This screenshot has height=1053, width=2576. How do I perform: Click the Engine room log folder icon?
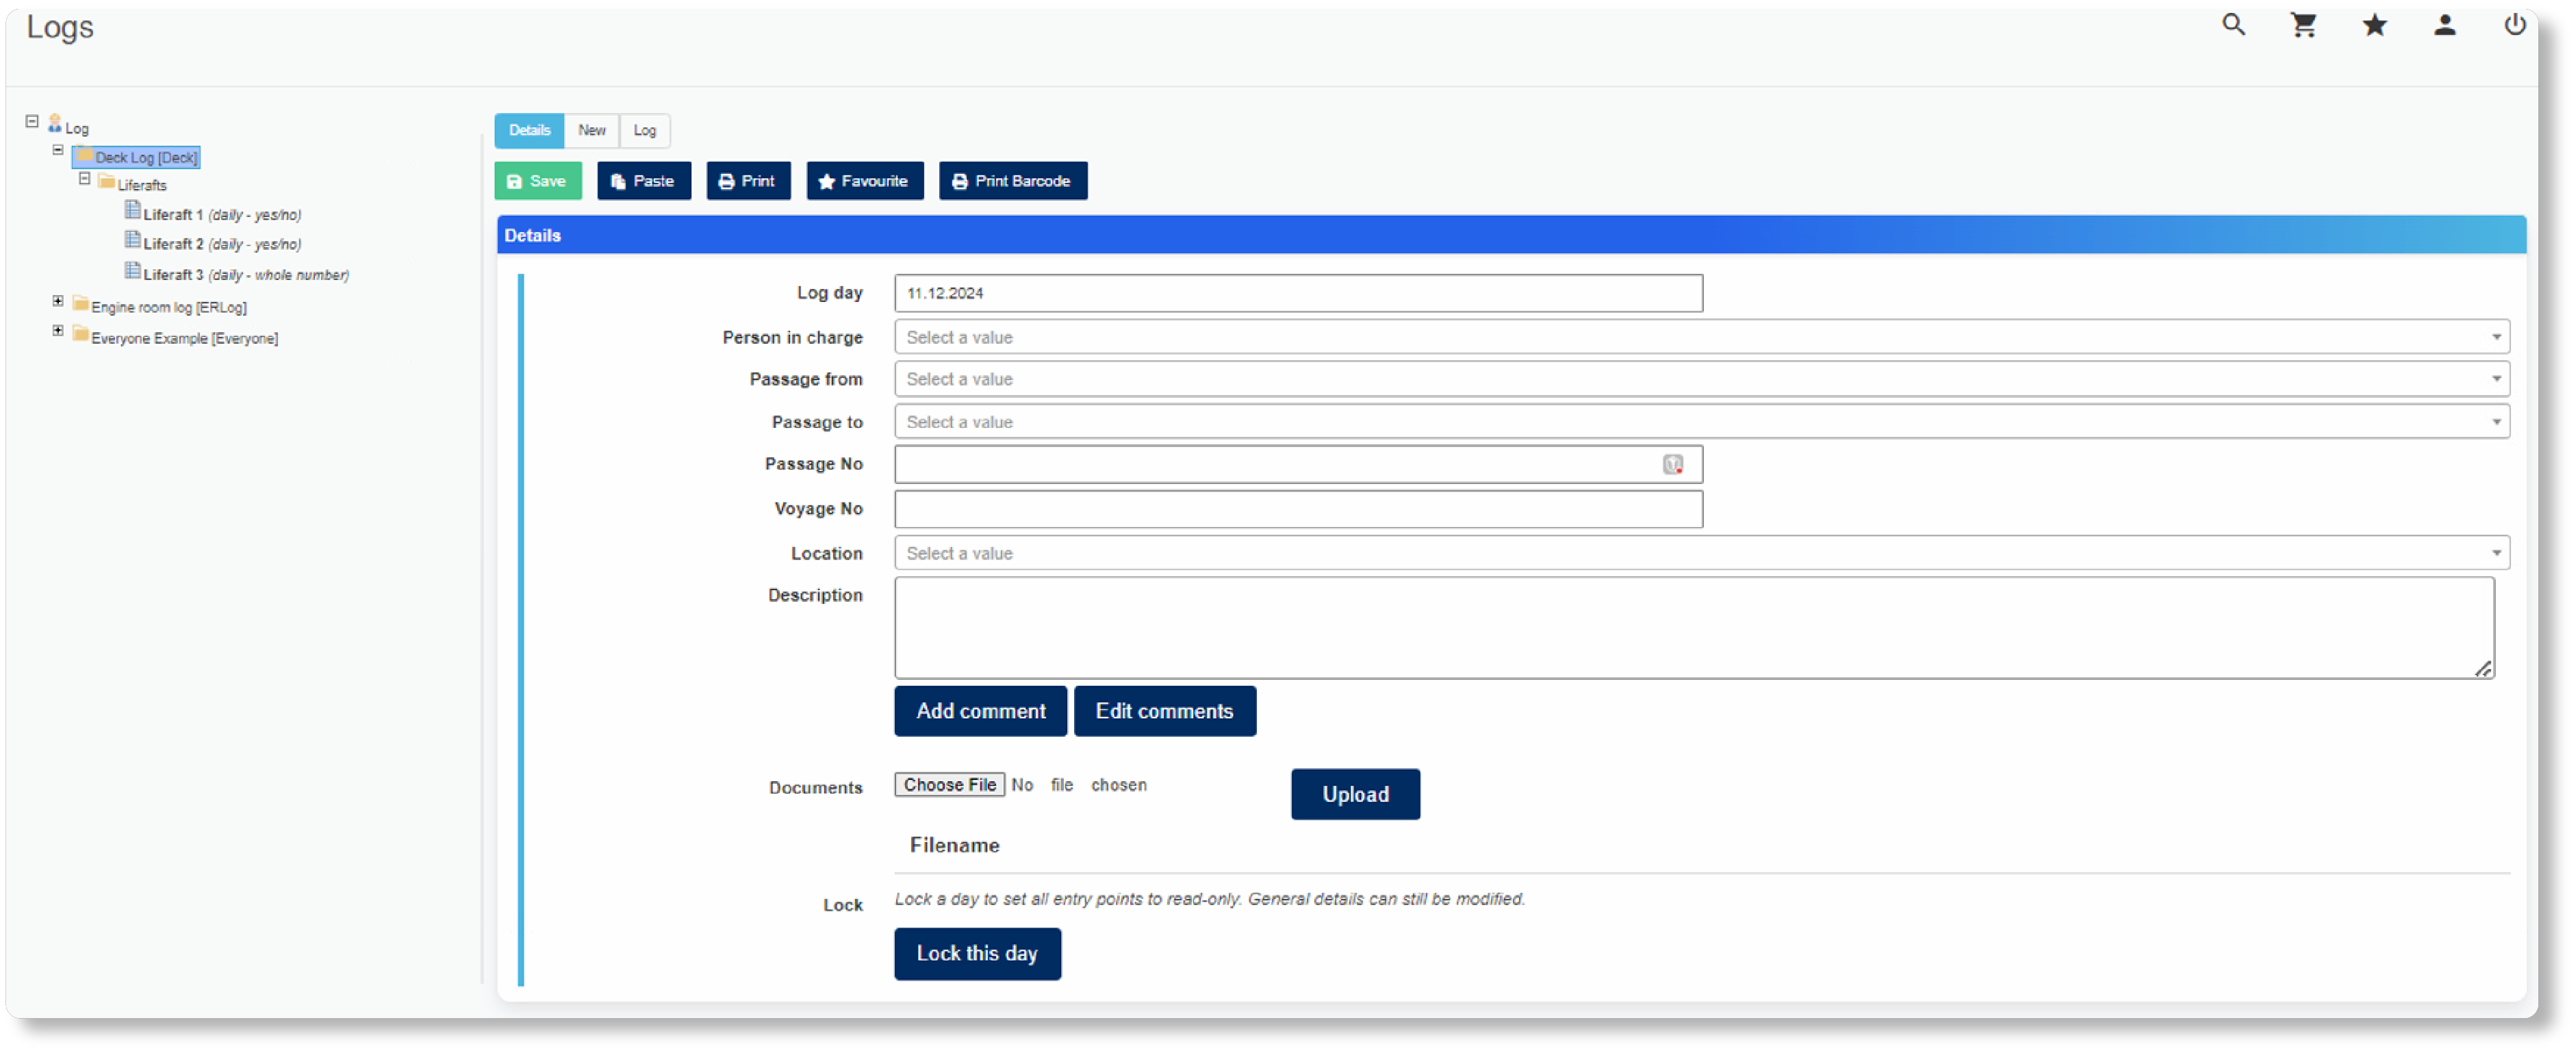(81, 304)
